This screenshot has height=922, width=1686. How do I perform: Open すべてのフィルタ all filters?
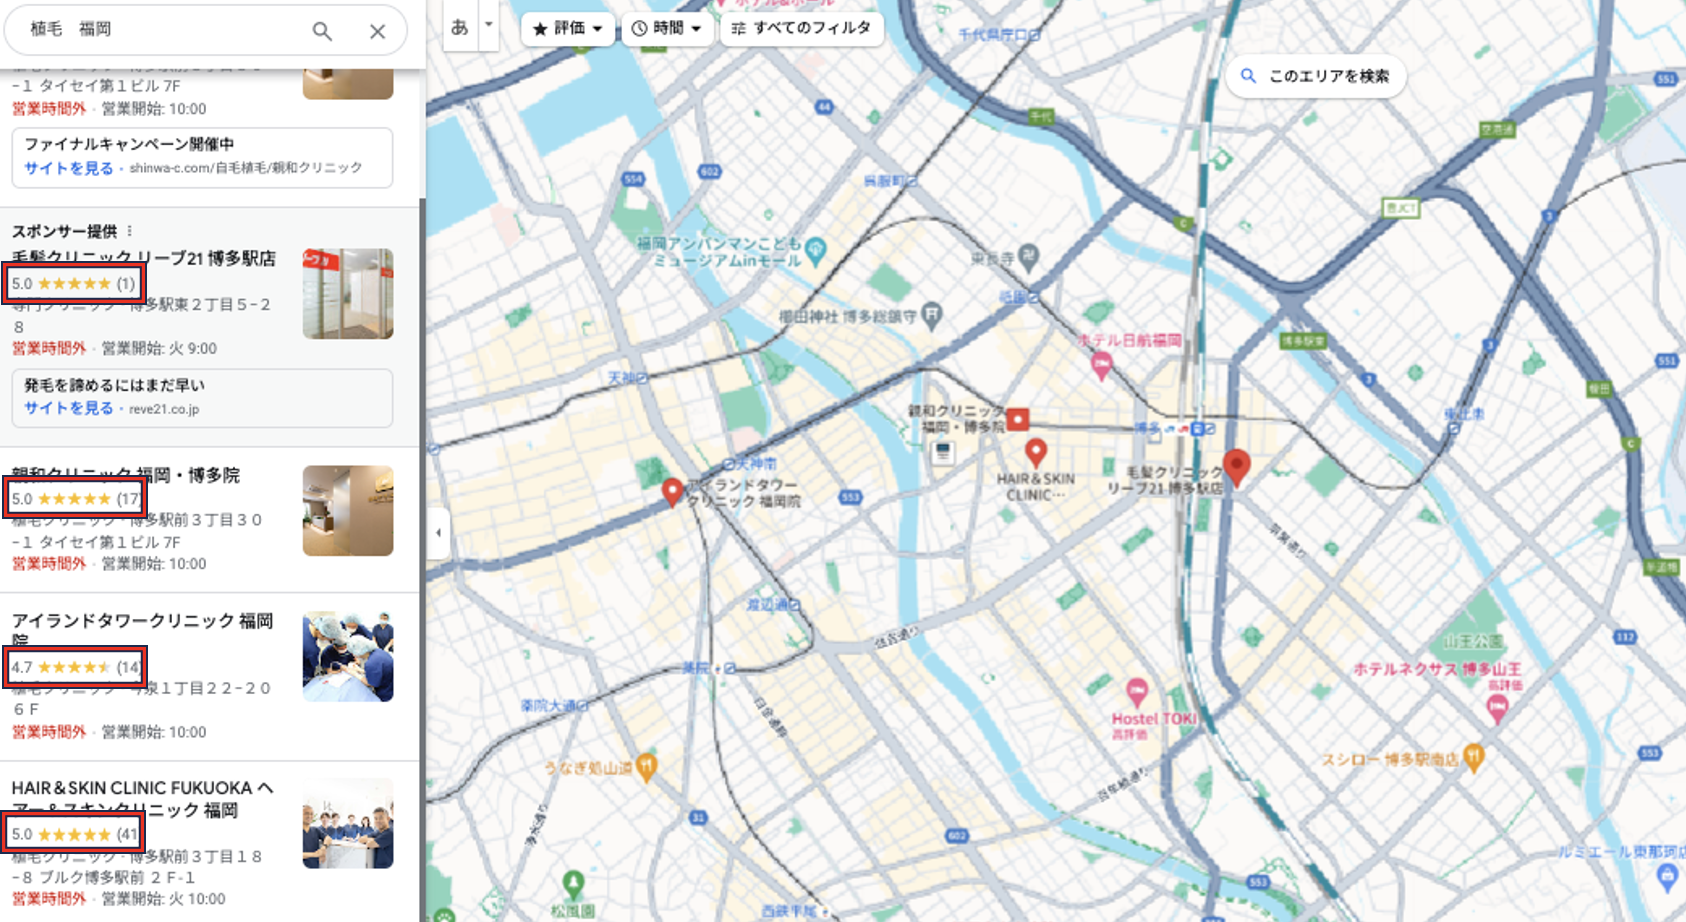click(801, 28)
